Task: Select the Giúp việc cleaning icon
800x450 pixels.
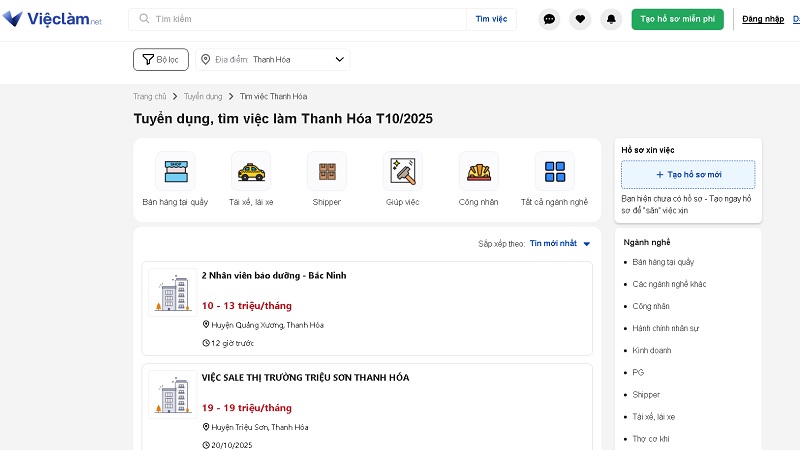Action: pos(403,171)
